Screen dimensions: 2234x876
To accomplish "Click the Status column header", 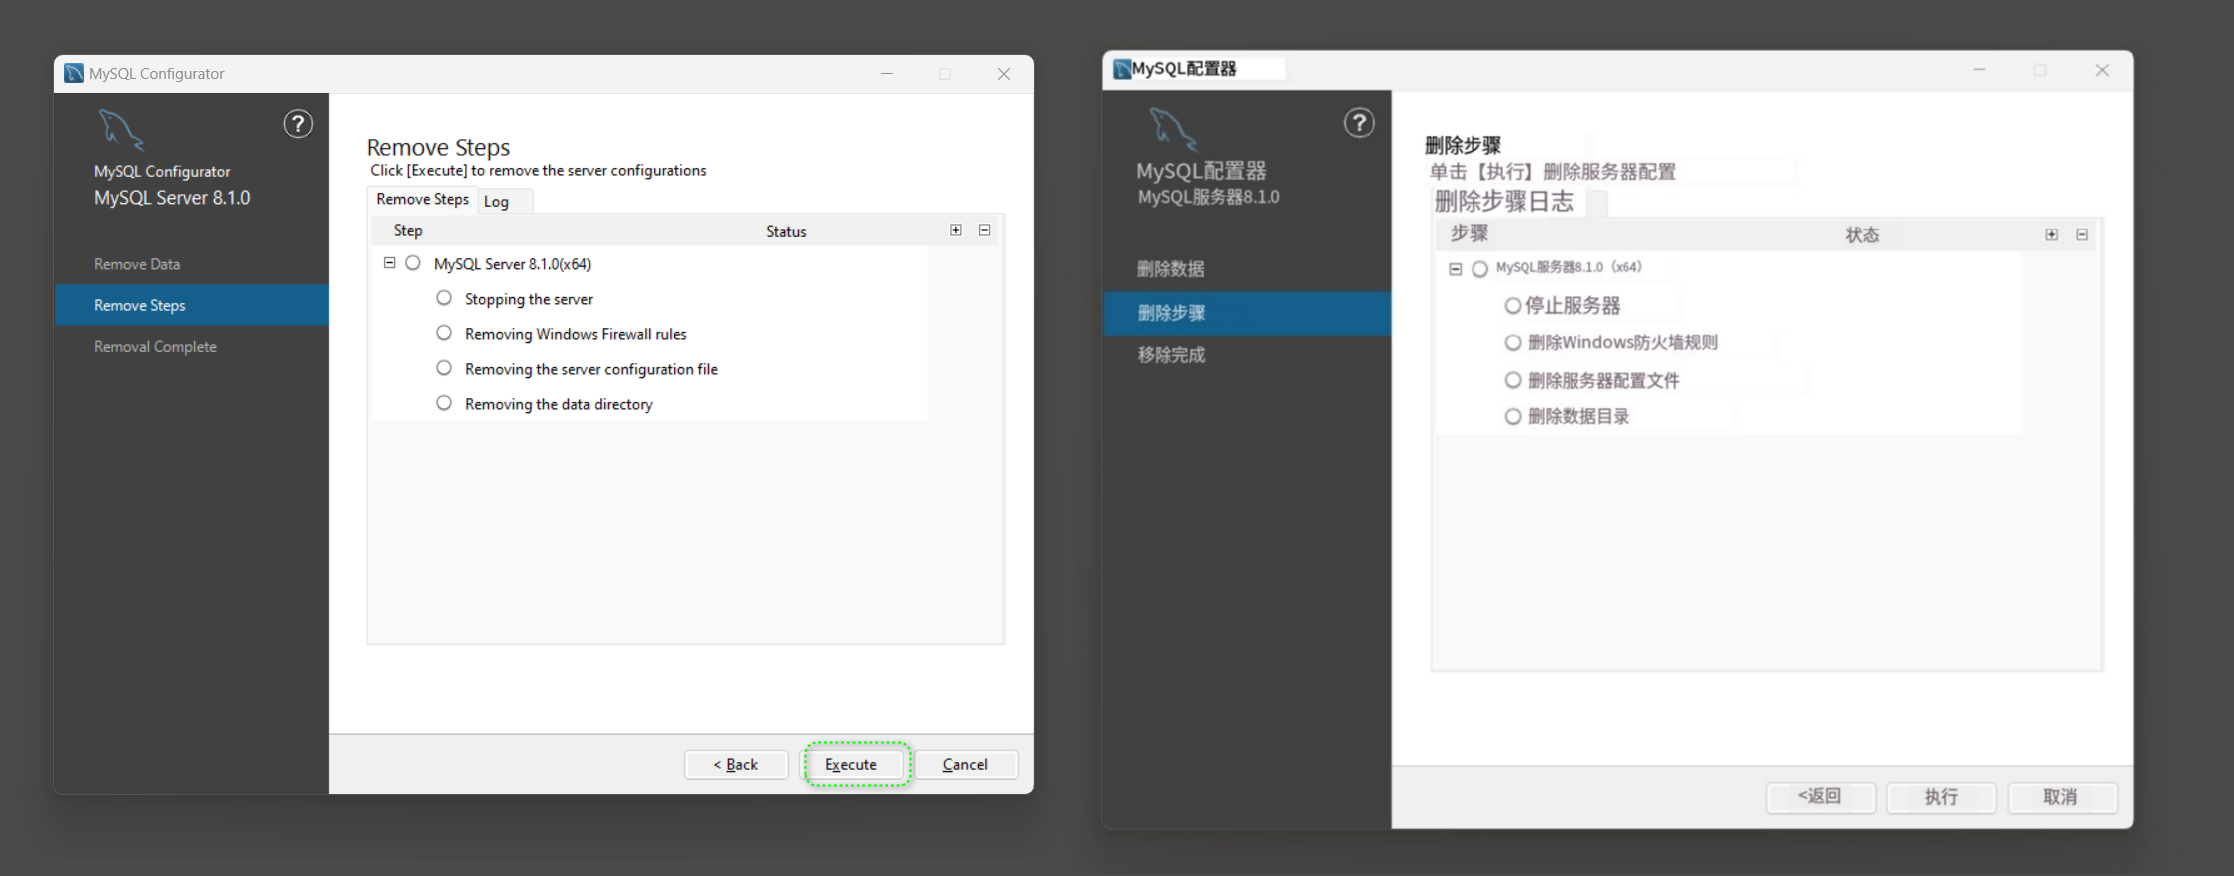I will tap(786, 231).
